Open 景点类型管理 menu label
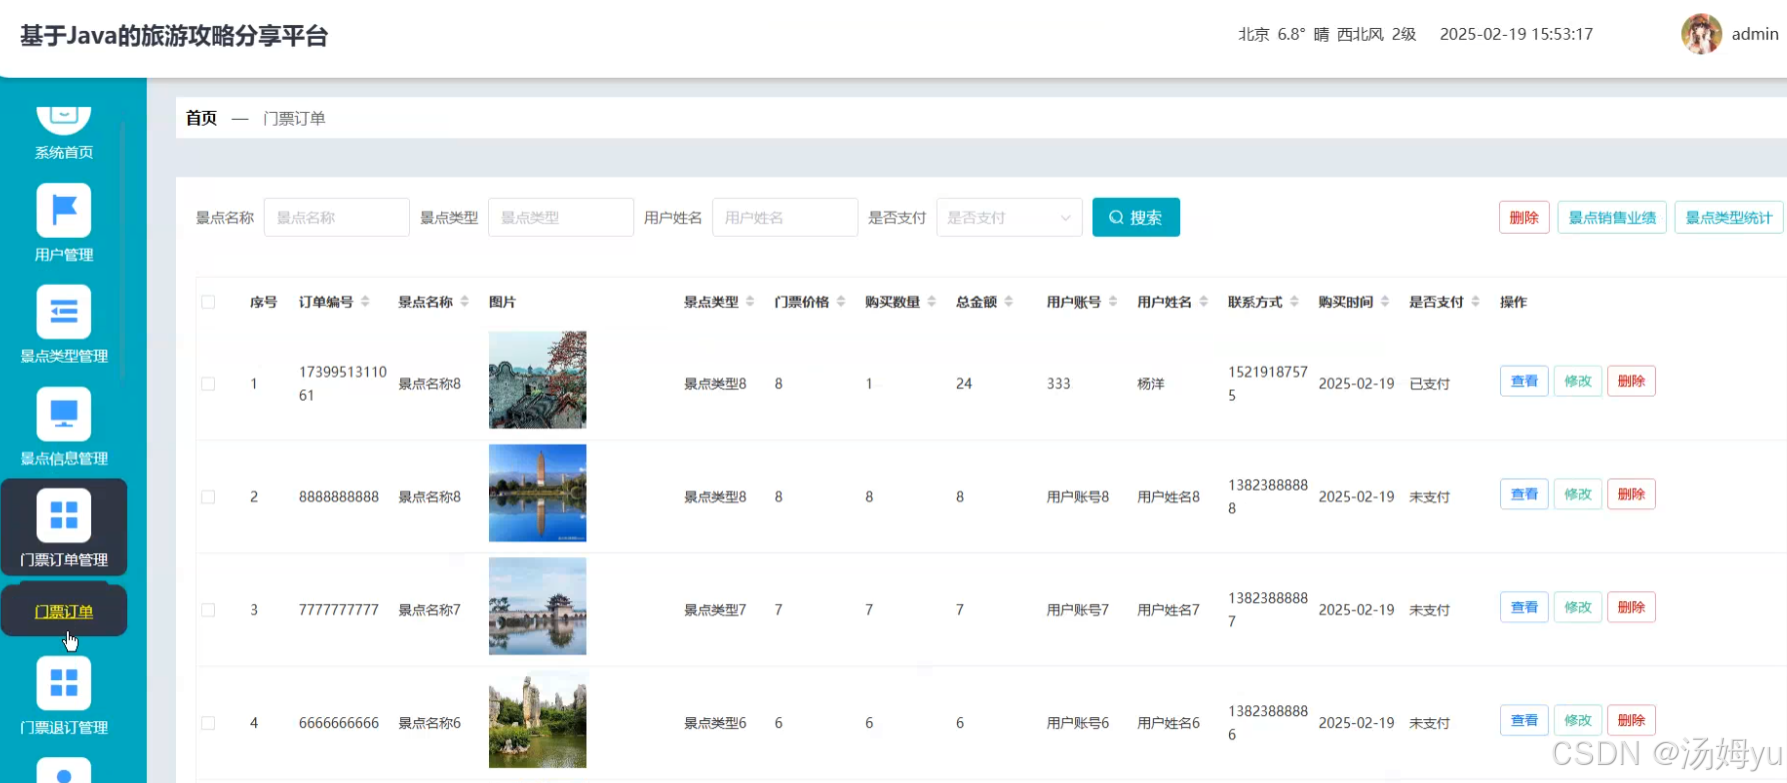Image resolution: width=1787 pixels, height=783 pixels. point(64,357)
